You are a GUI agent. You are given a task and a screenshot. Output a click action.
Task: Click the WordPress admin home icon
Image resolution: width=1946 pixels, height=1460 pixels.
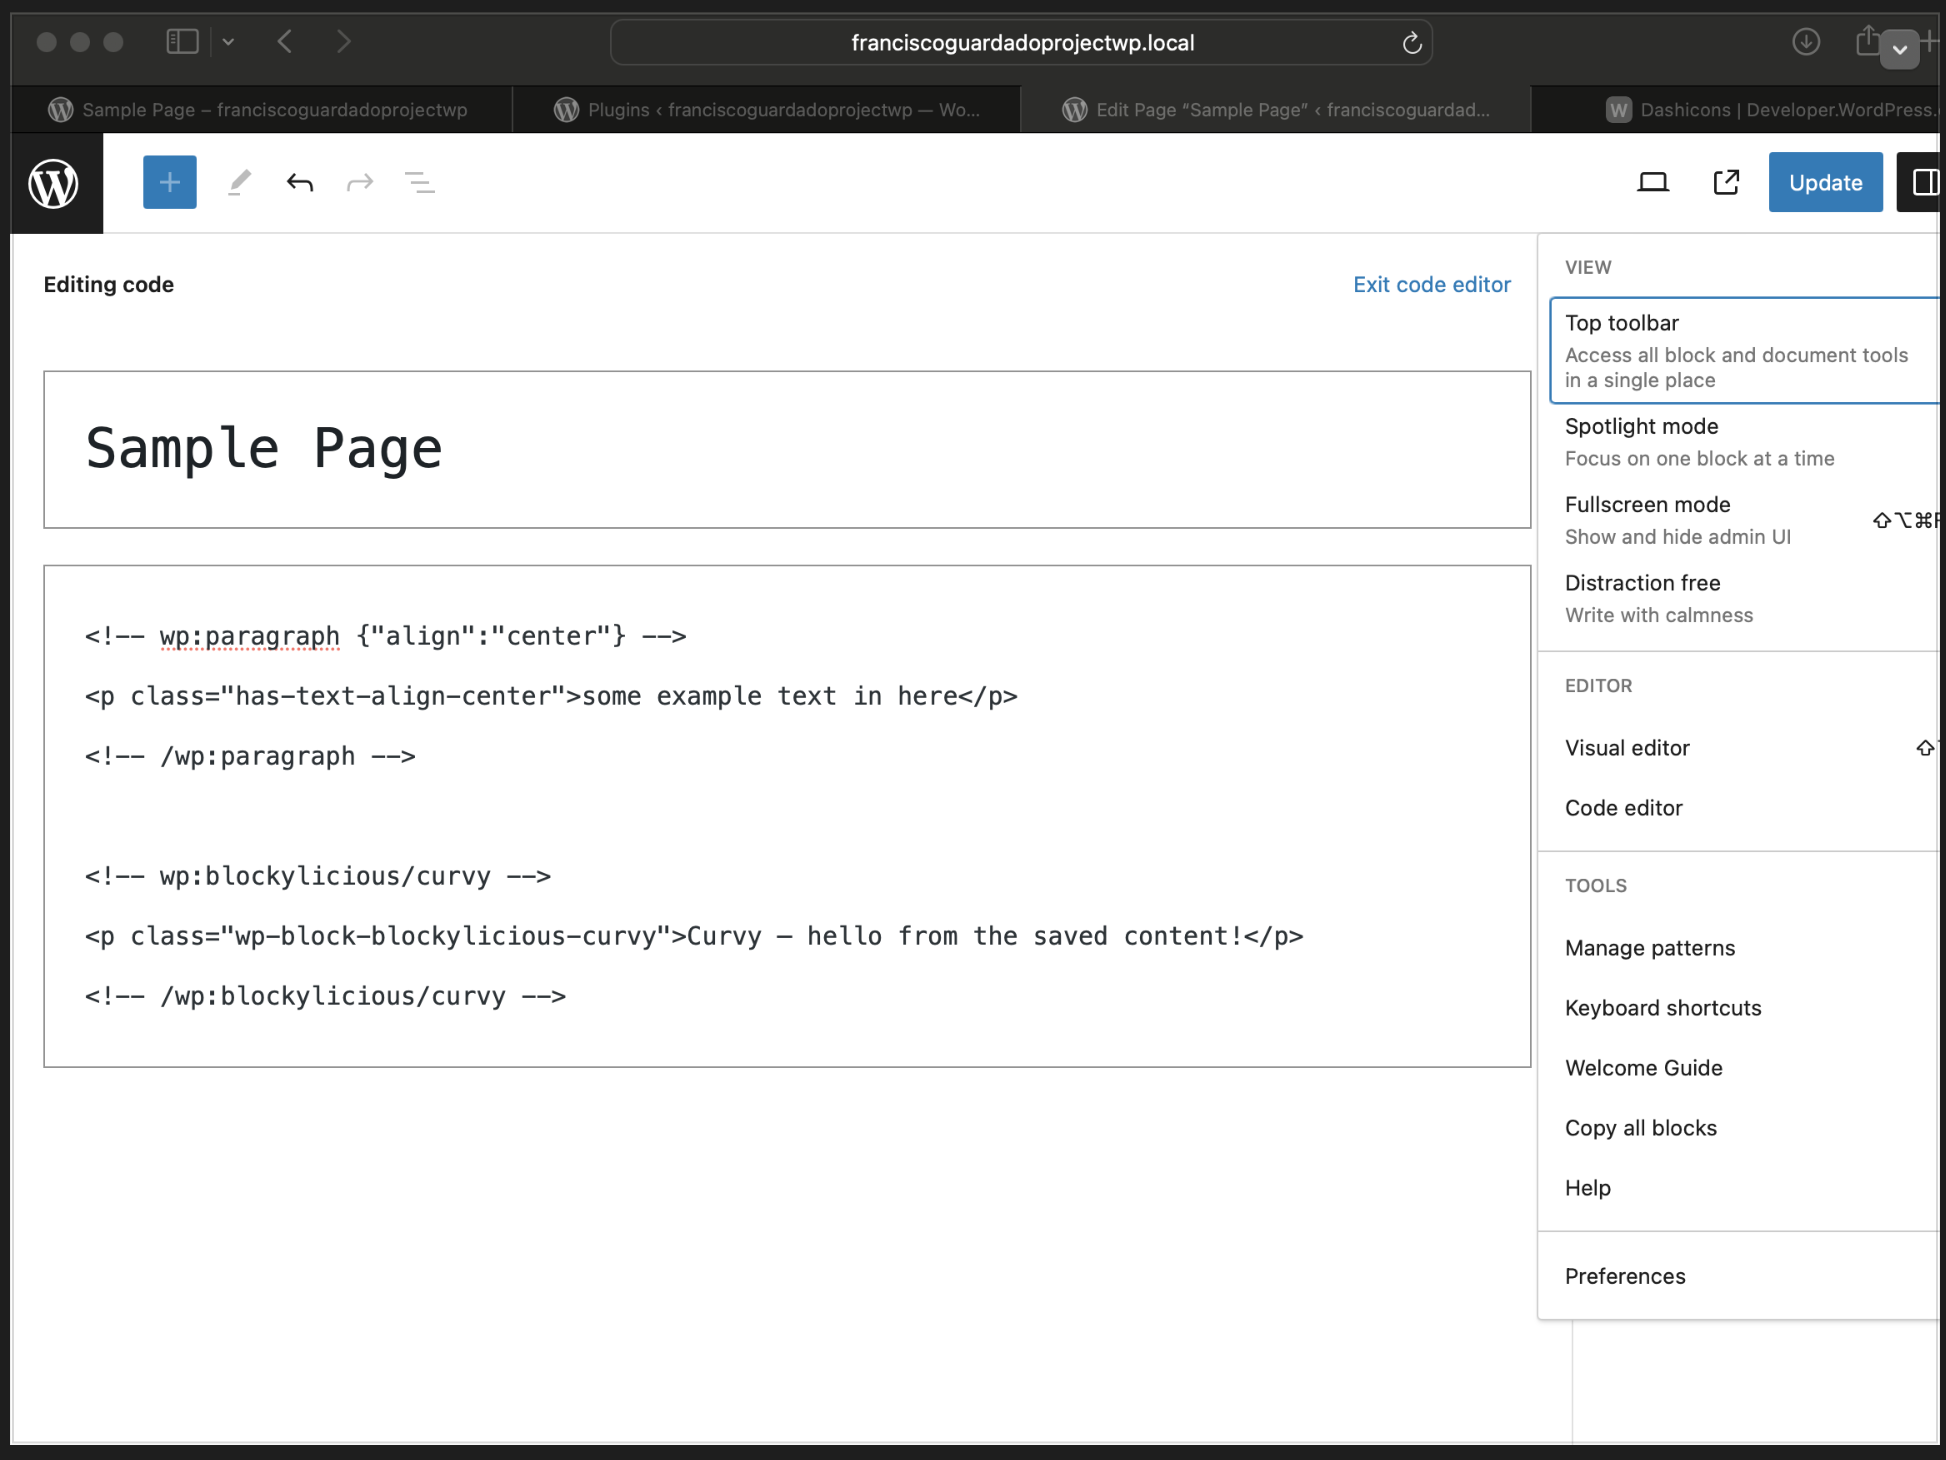54,182
